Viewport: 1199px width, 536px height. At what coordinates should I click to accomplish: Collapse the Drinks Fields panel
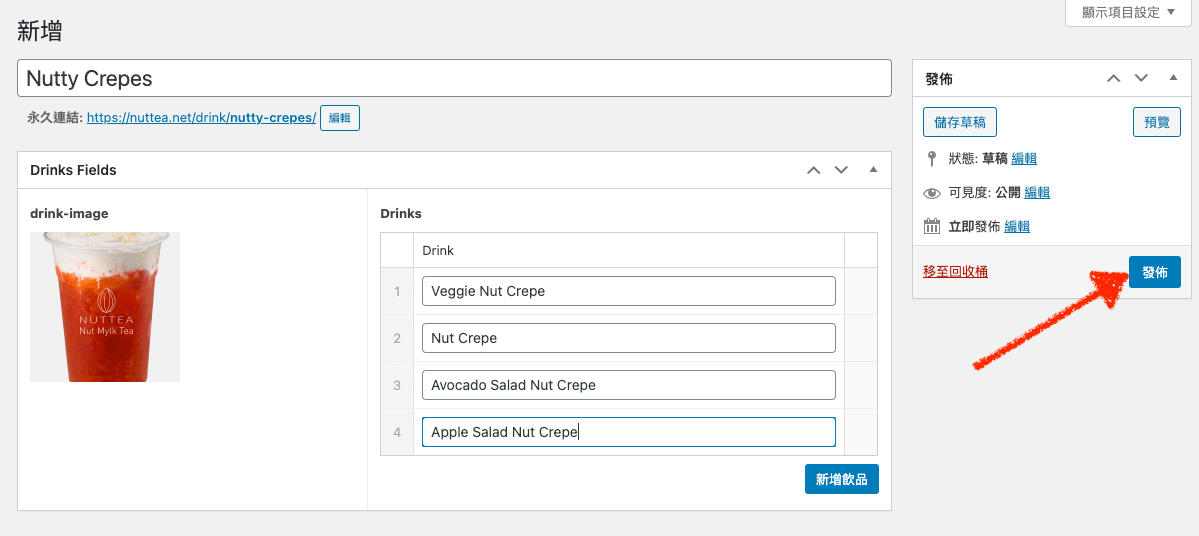(873, 170)
